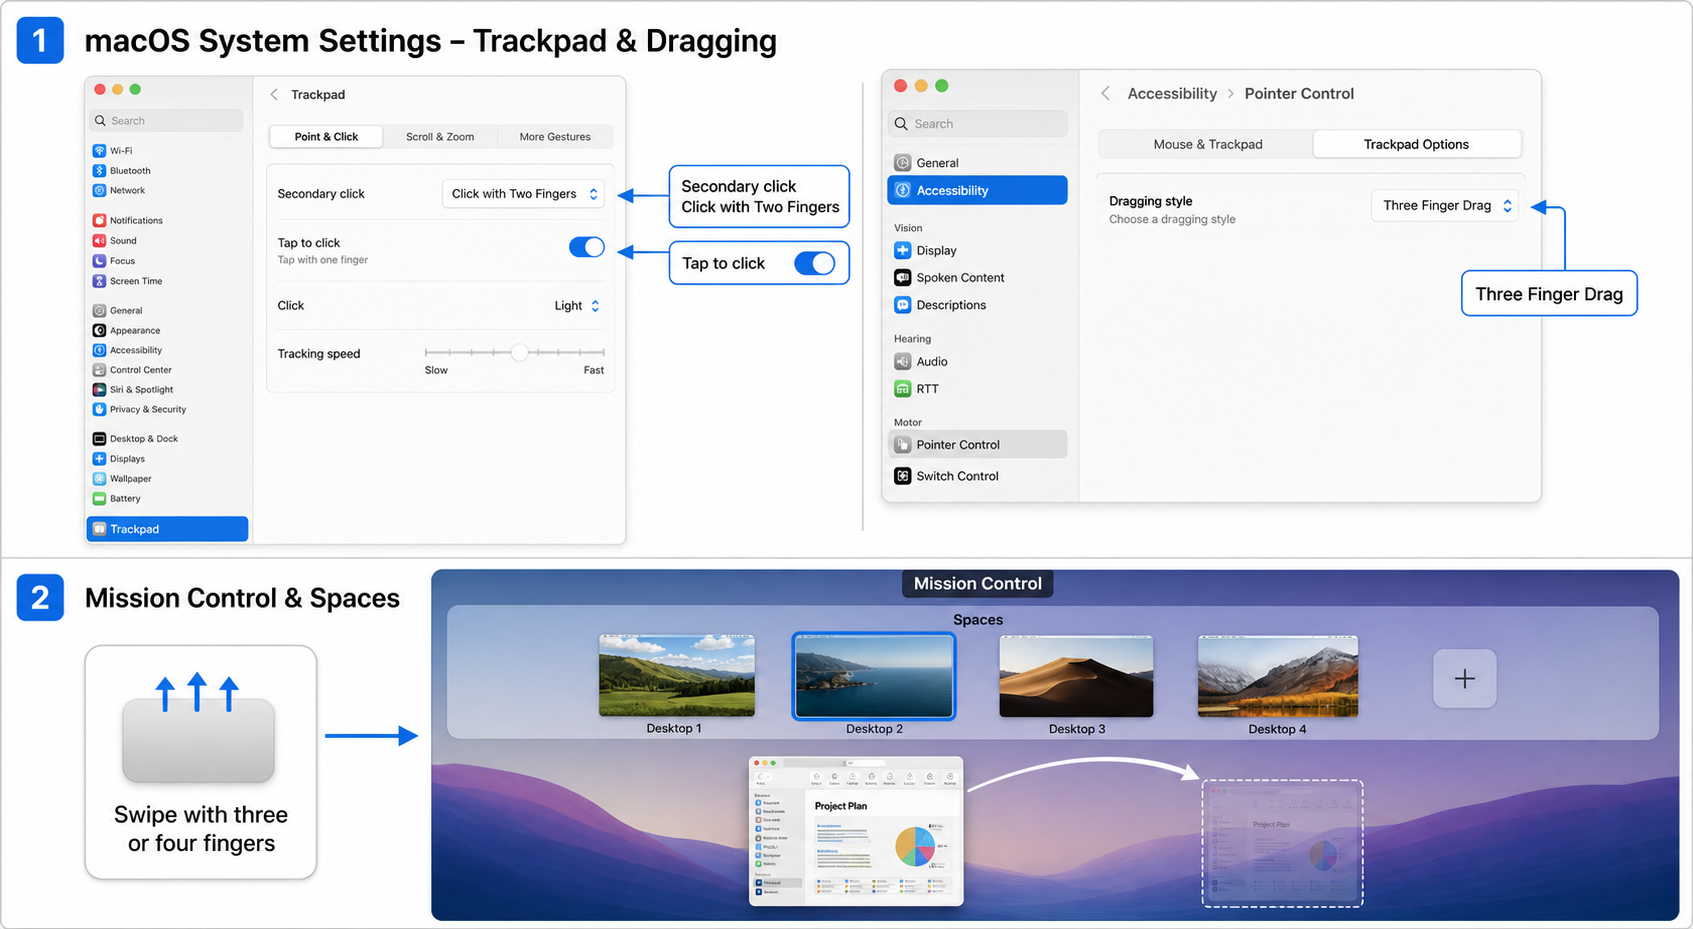The width and height of the screenshot is (1693, 929).
Task: Select the Trackpad Options tab
Action: (x=1416, y=144)
